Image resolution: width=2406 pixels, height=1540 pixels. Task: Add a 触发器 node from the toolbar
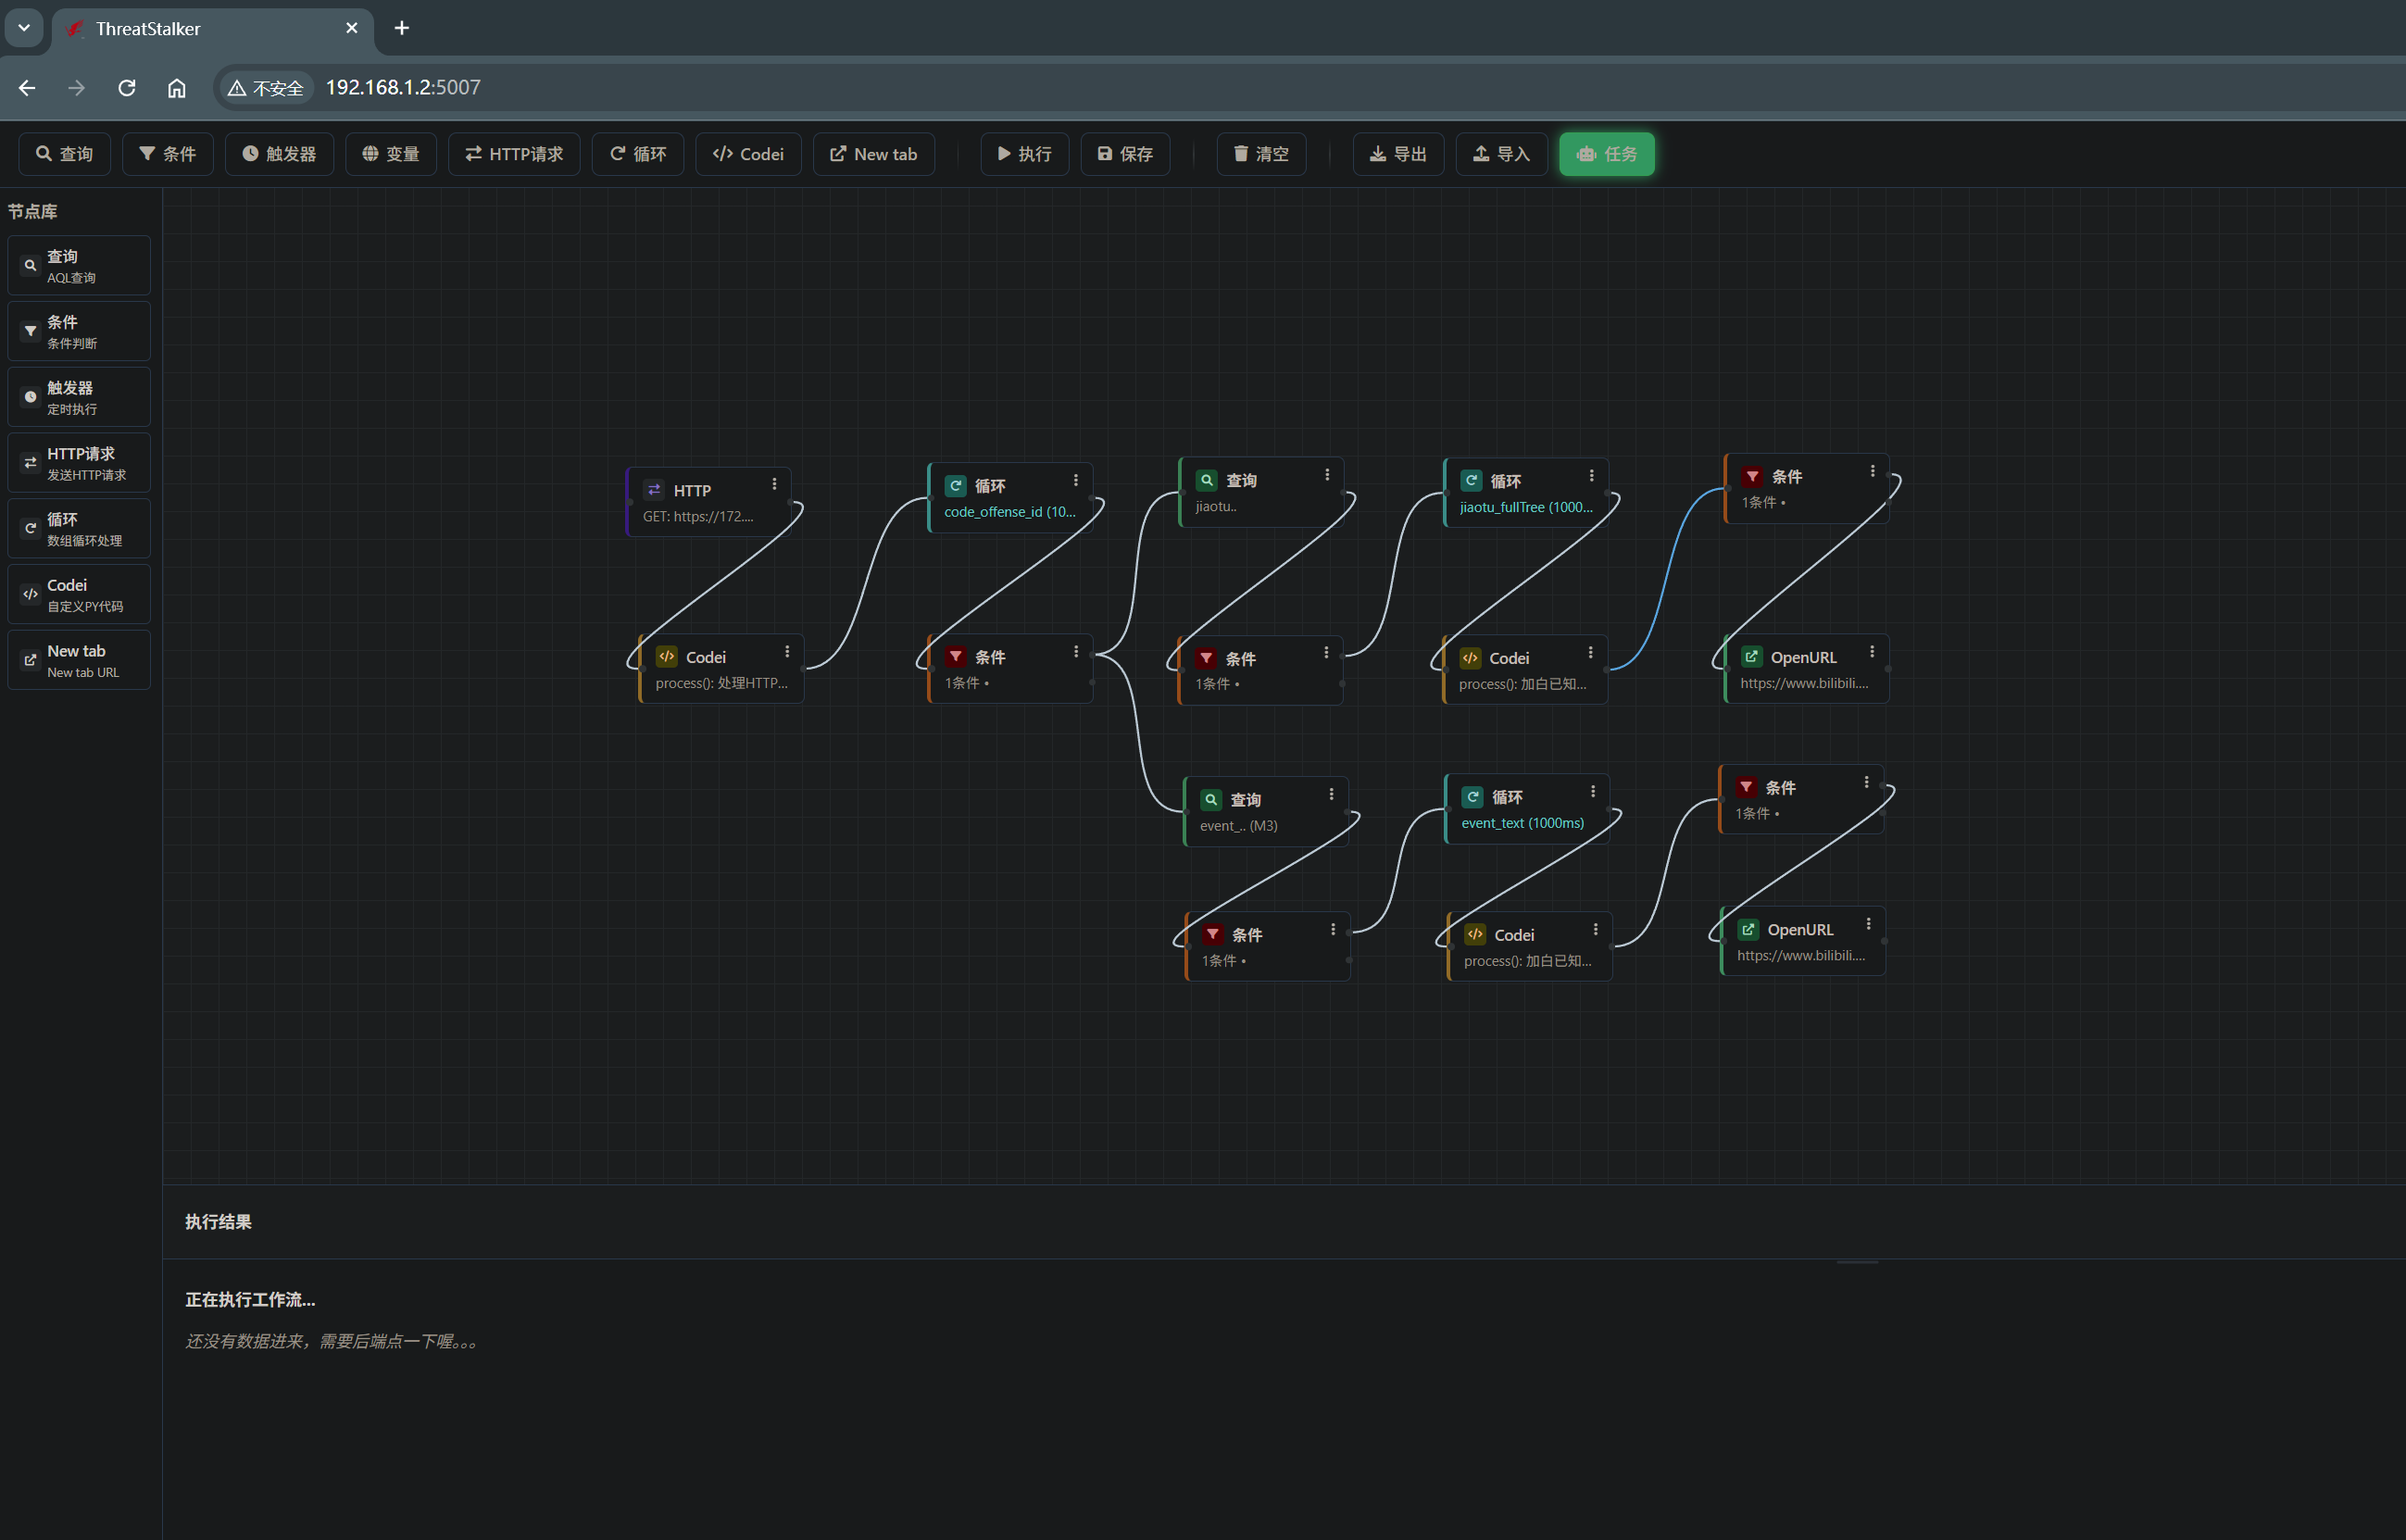pyautogui.click(x=279, y=154)
